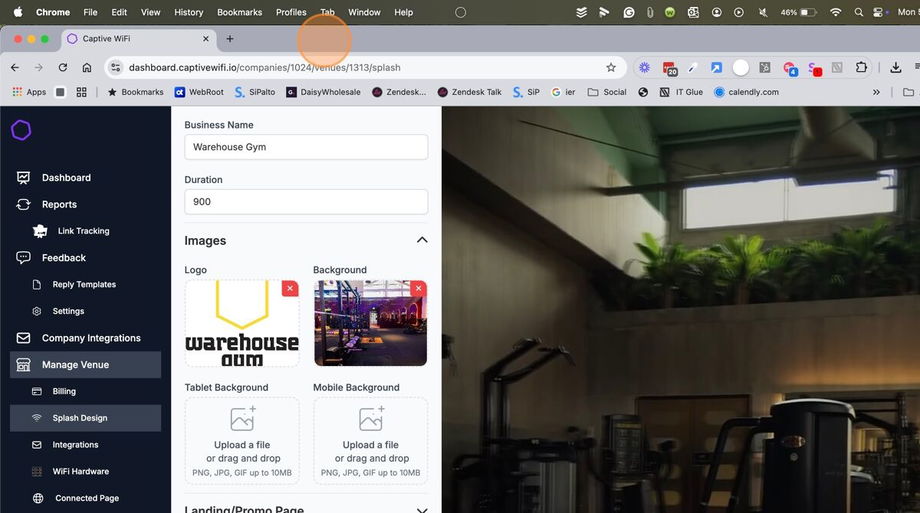This screenshot has width=920, height=513.
Task: Open Chrome downloads
Action: (x=895, y=68)
